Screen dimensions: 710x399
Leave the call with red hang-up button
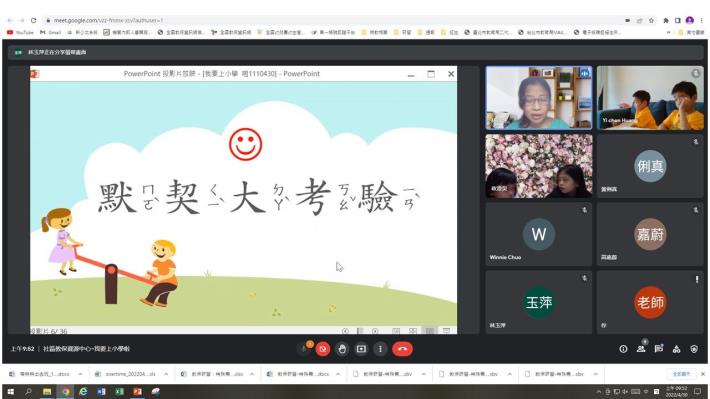(402, 349)
